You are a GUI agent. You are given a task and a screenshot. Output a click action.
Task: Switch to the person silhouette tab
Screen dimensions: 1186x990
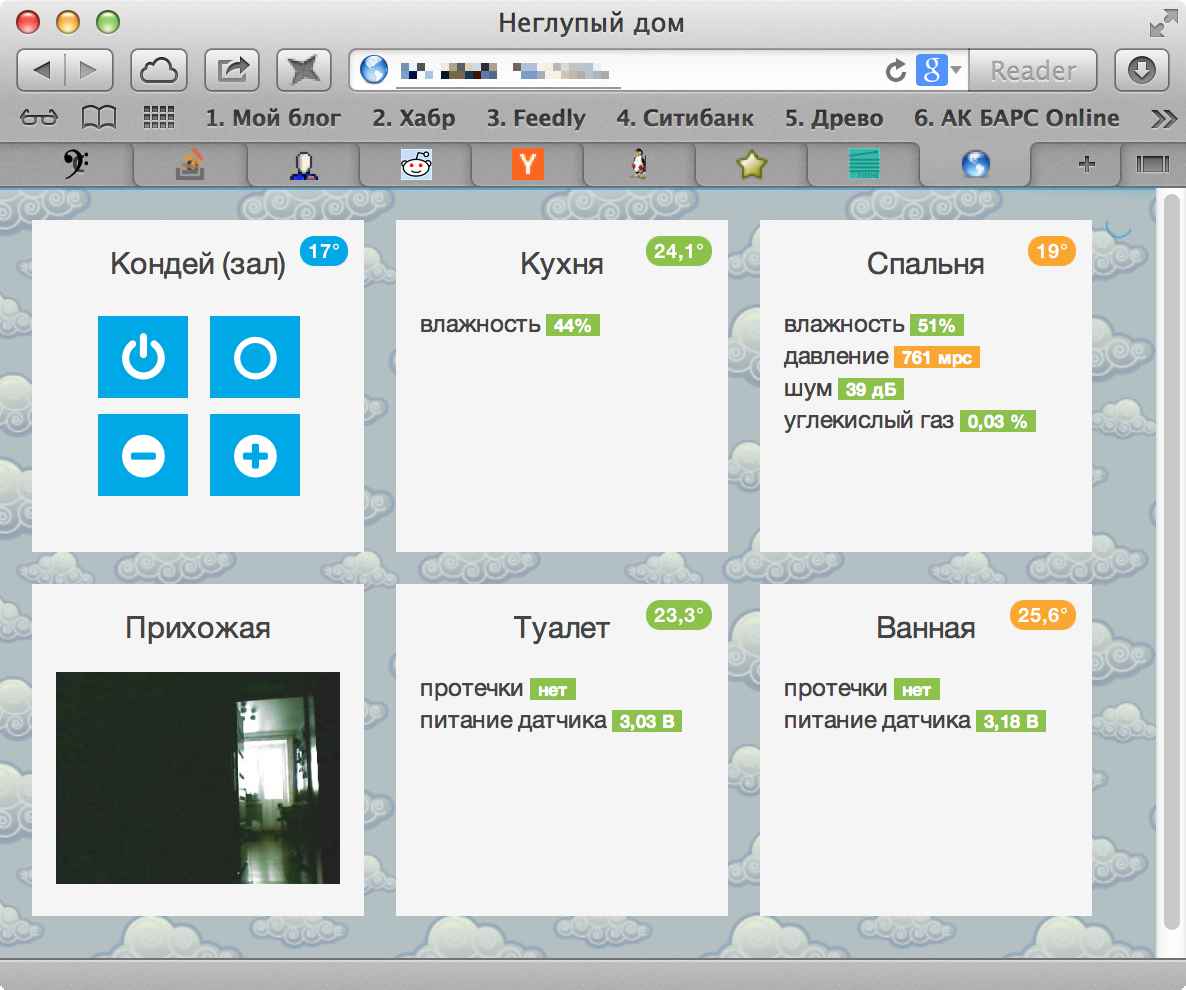point(303,164)
